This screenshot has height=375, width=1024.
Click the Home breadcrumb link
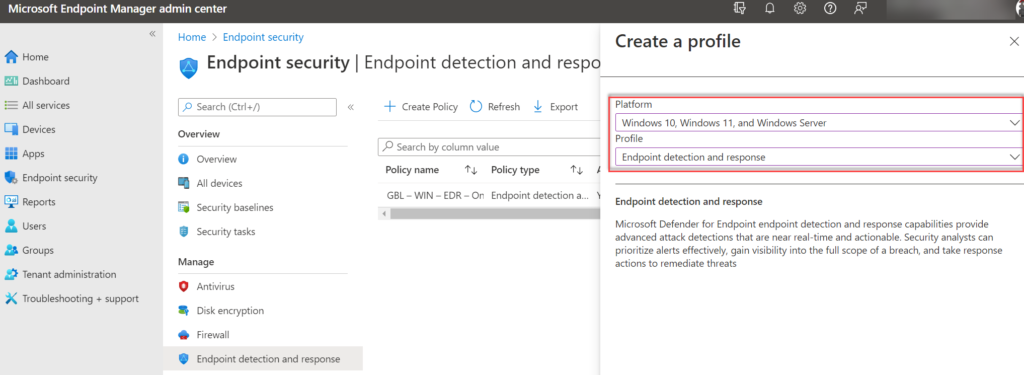pos(192,37)
